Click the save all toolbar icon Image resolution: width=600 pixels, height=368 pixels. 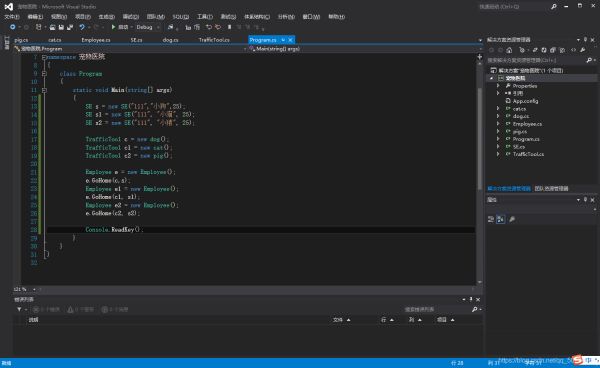(x=70, y=27)
